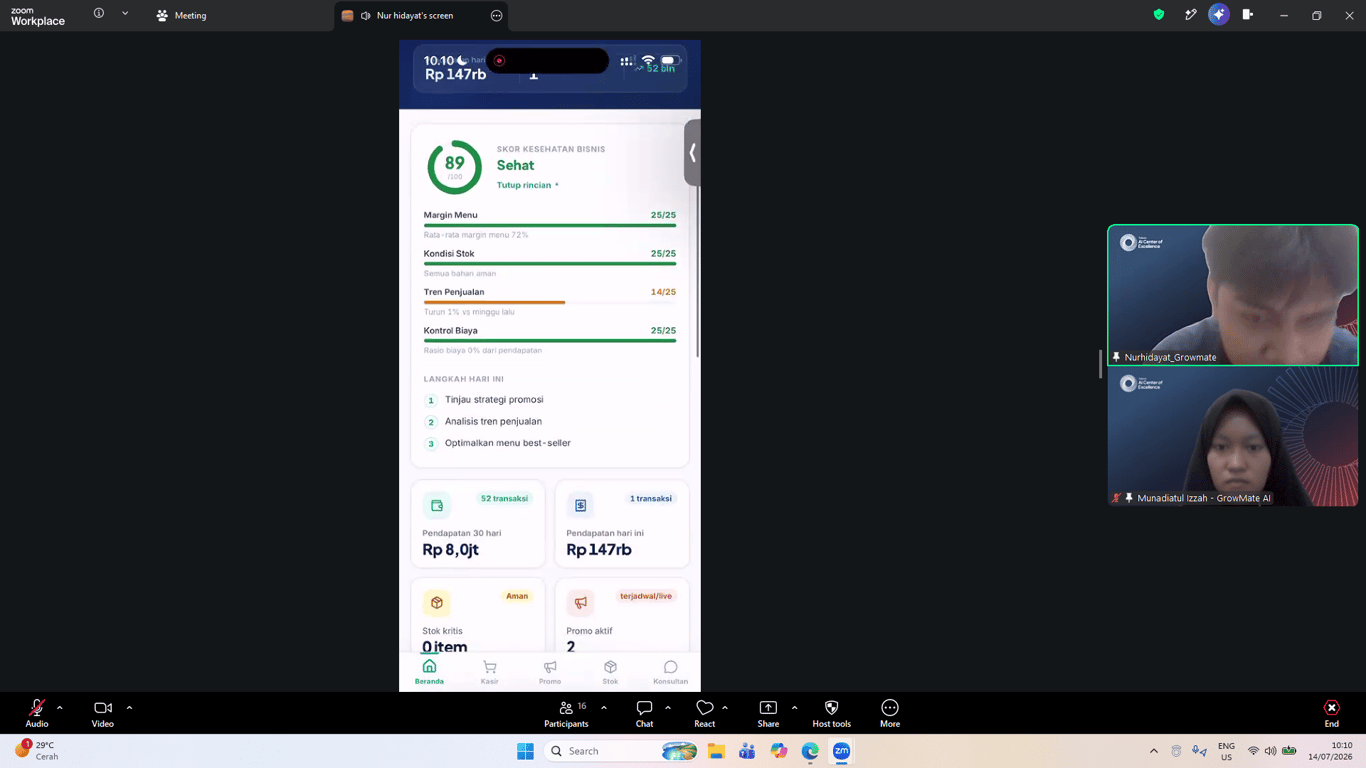Click the shared screen vertical scrollbar
The height and width of the screenshot is (768, 1366).
point(698,270)
